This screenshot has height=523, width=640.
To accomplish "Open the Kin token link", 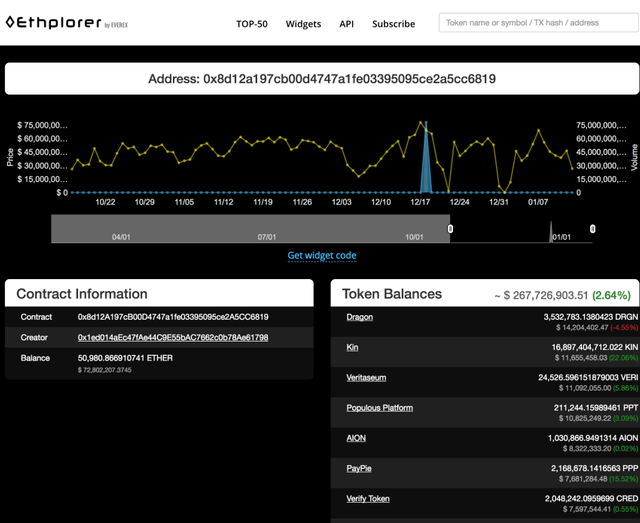I will pos(352,347).
